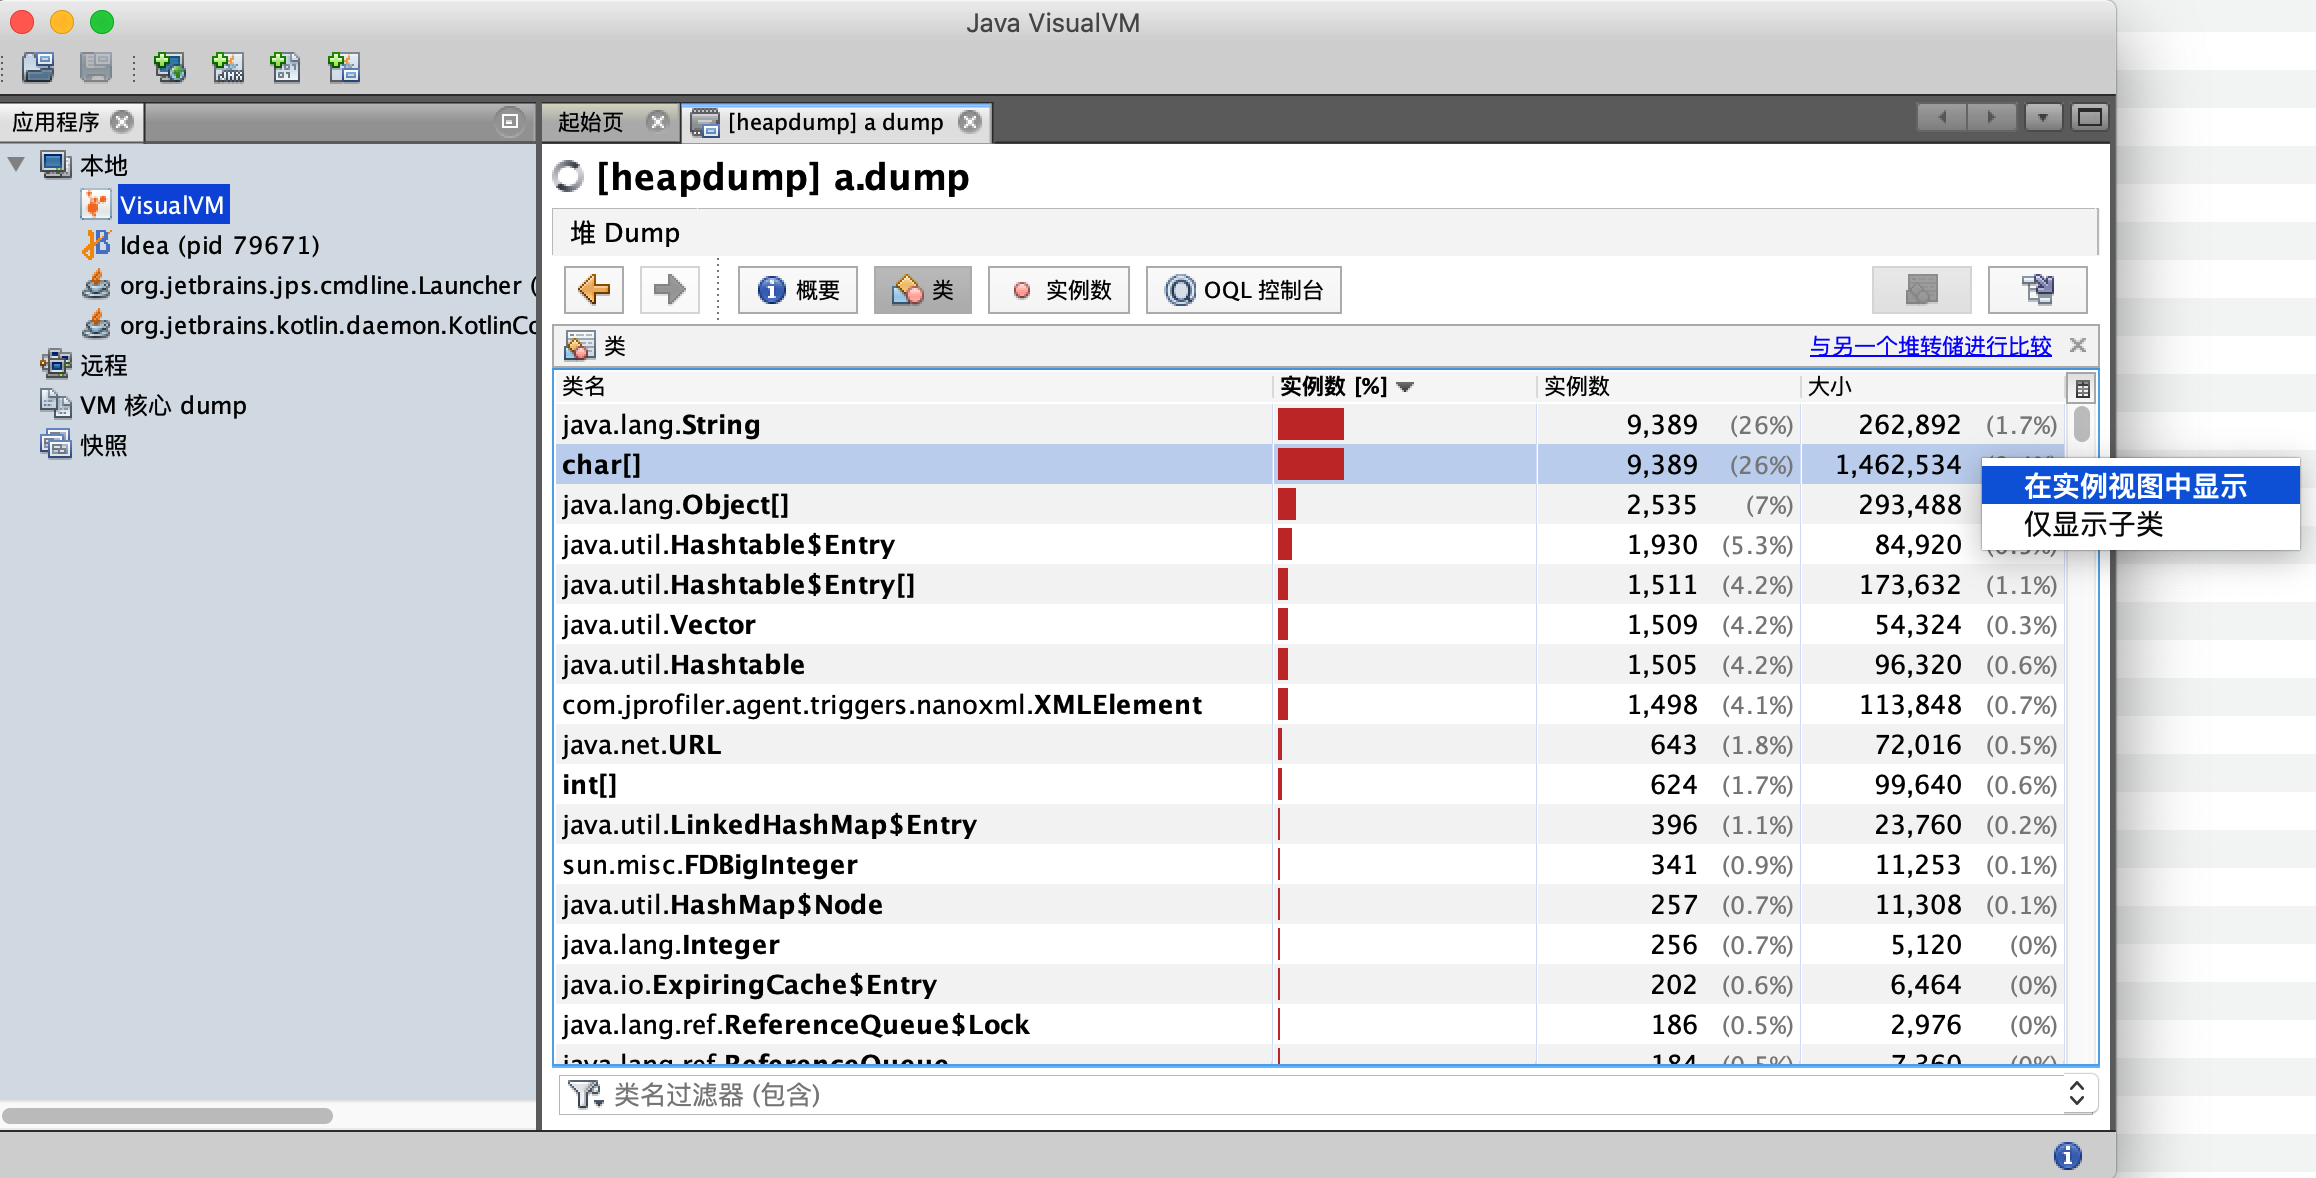Click the class table vertical scrollbar
The height and width of the screenshot is (1178, 2316).
(2082, 423)
